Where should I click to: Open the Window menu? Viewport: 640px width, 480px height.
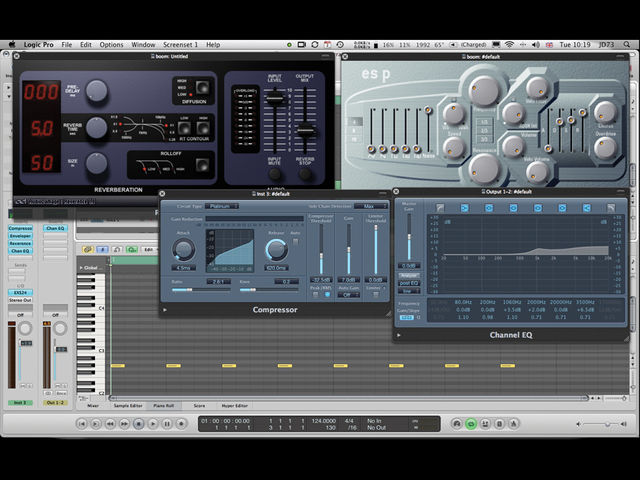[x=143, y=44]
